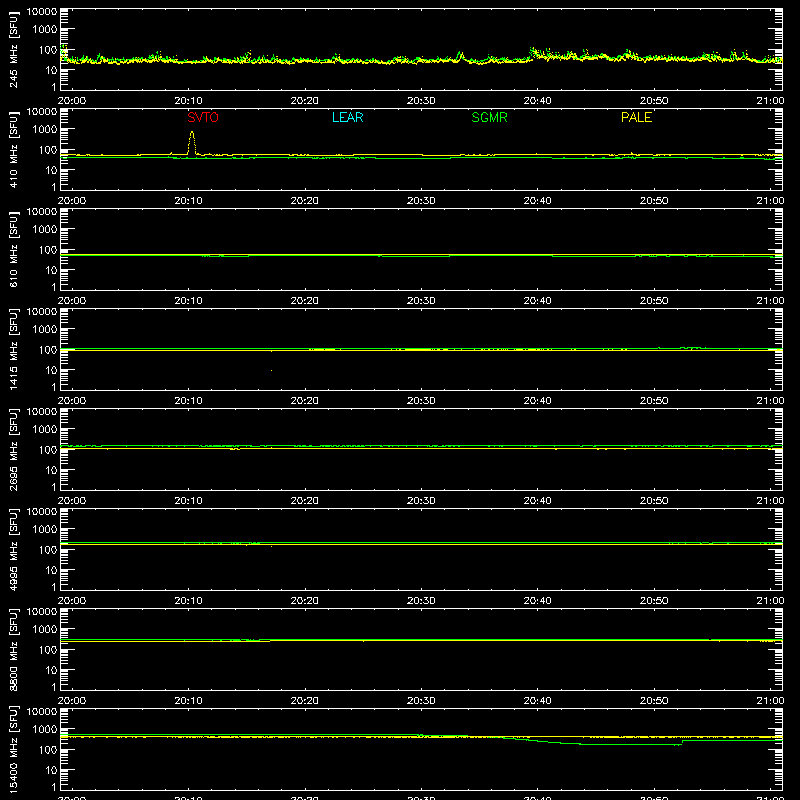
Task: Select the 20:30 time label under 1415 MHz plot
Action: click(421, 401)
